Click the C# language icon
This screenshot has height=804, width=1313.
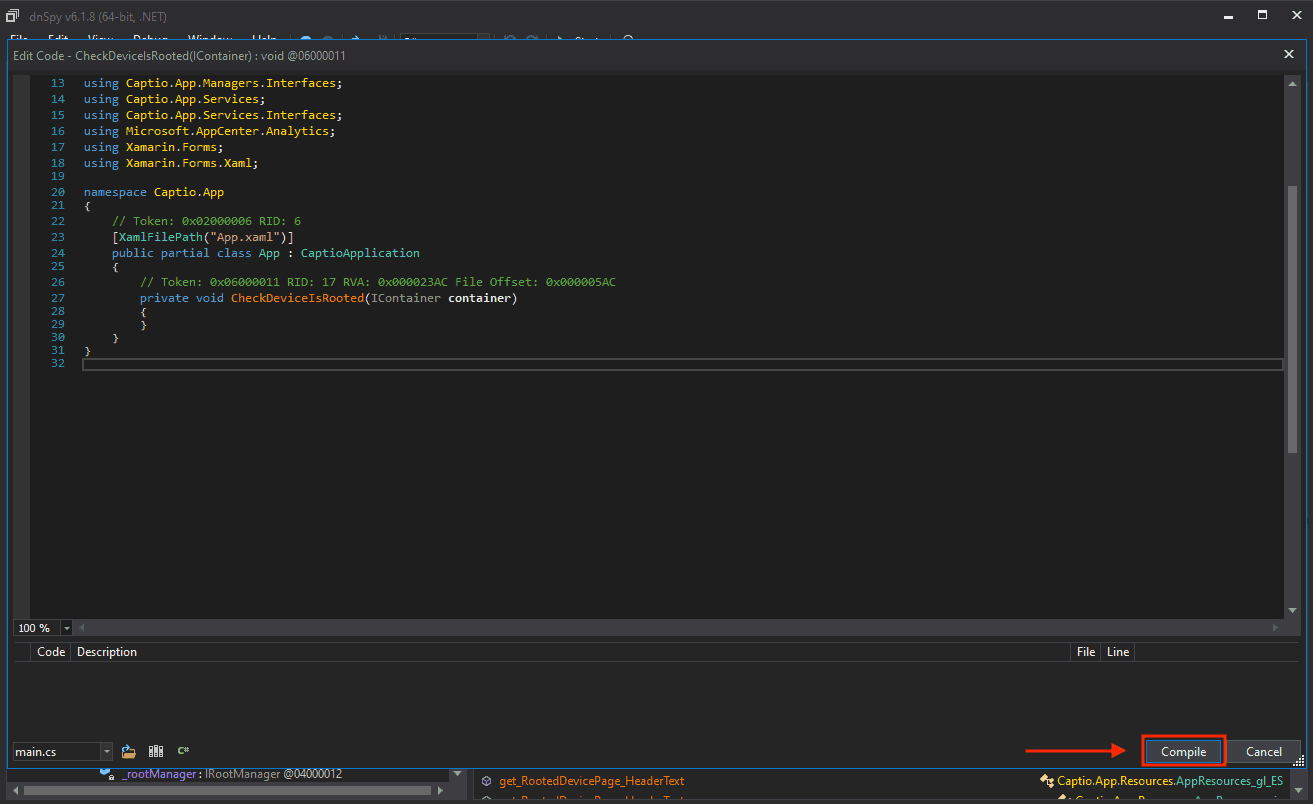click(183, 751)
